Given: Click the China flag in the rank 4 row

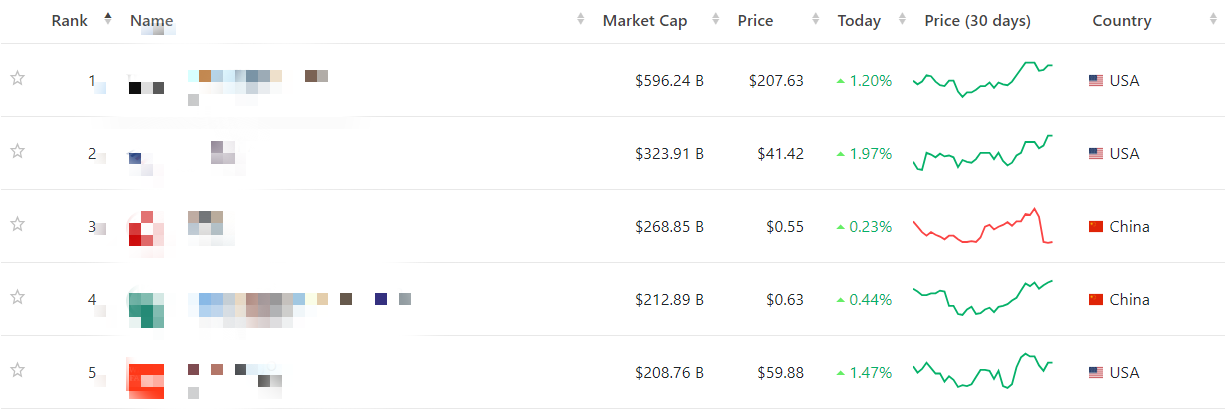Looking at the screenshot, I should pos(1096,300).
